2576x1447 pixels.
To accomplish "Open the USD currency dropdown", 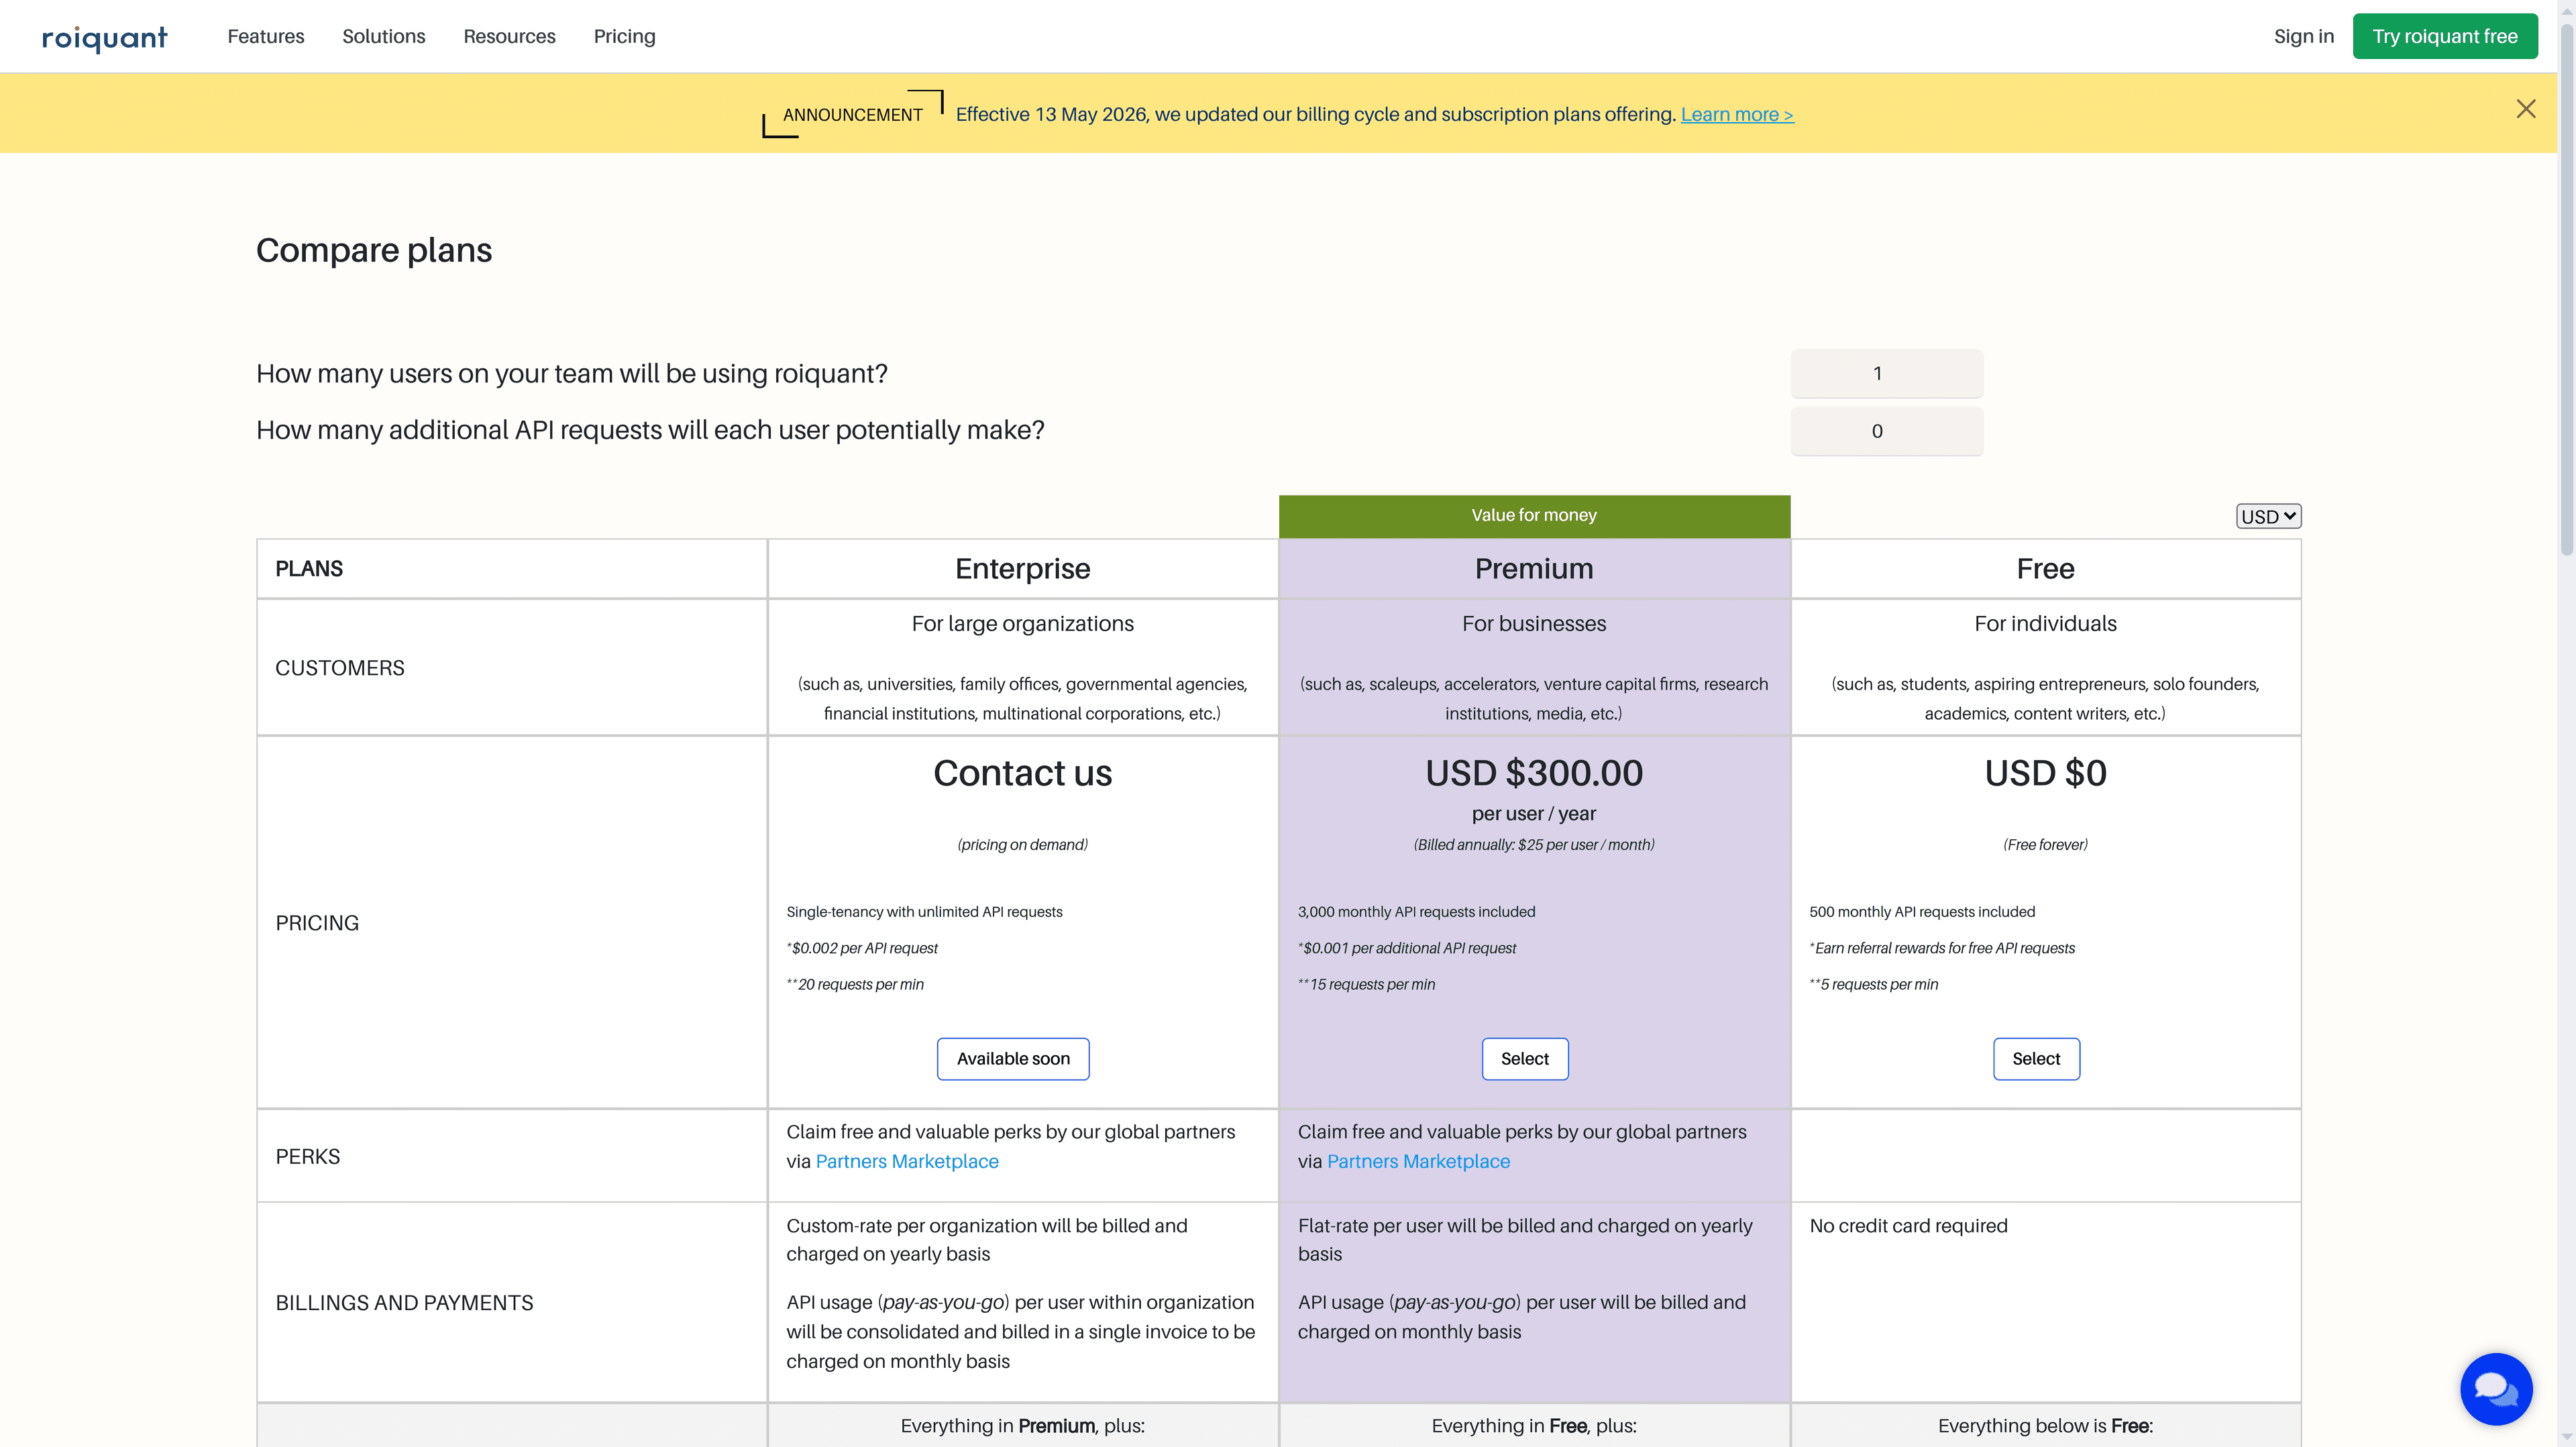I will pos(2268,516).
